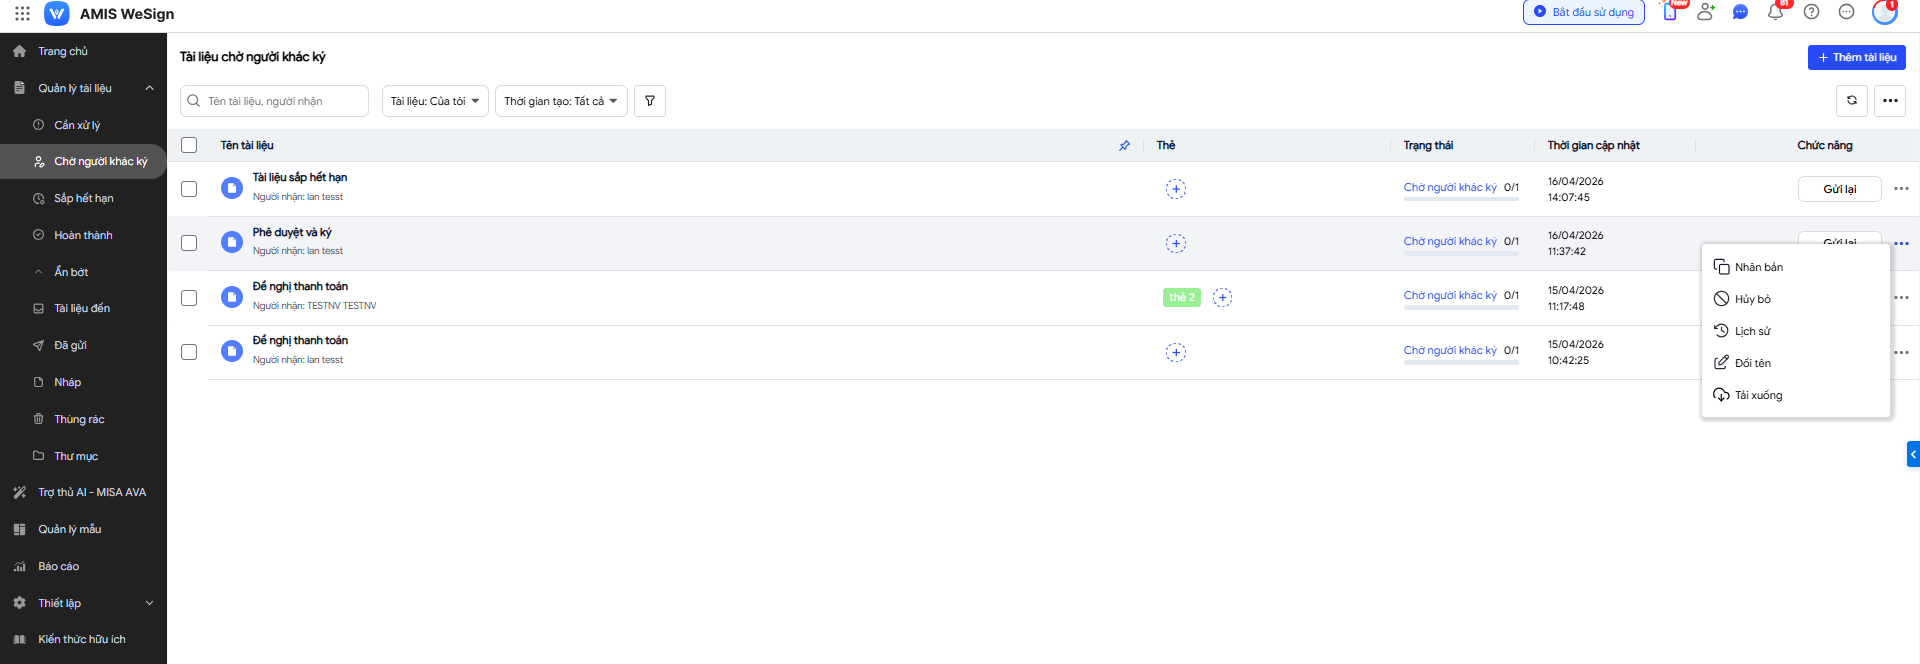Image resolution: width=1920 pixels, height=664 pixels.
Task: Click the Thêm tài liệu button
Action: [x=1856, y=58]
